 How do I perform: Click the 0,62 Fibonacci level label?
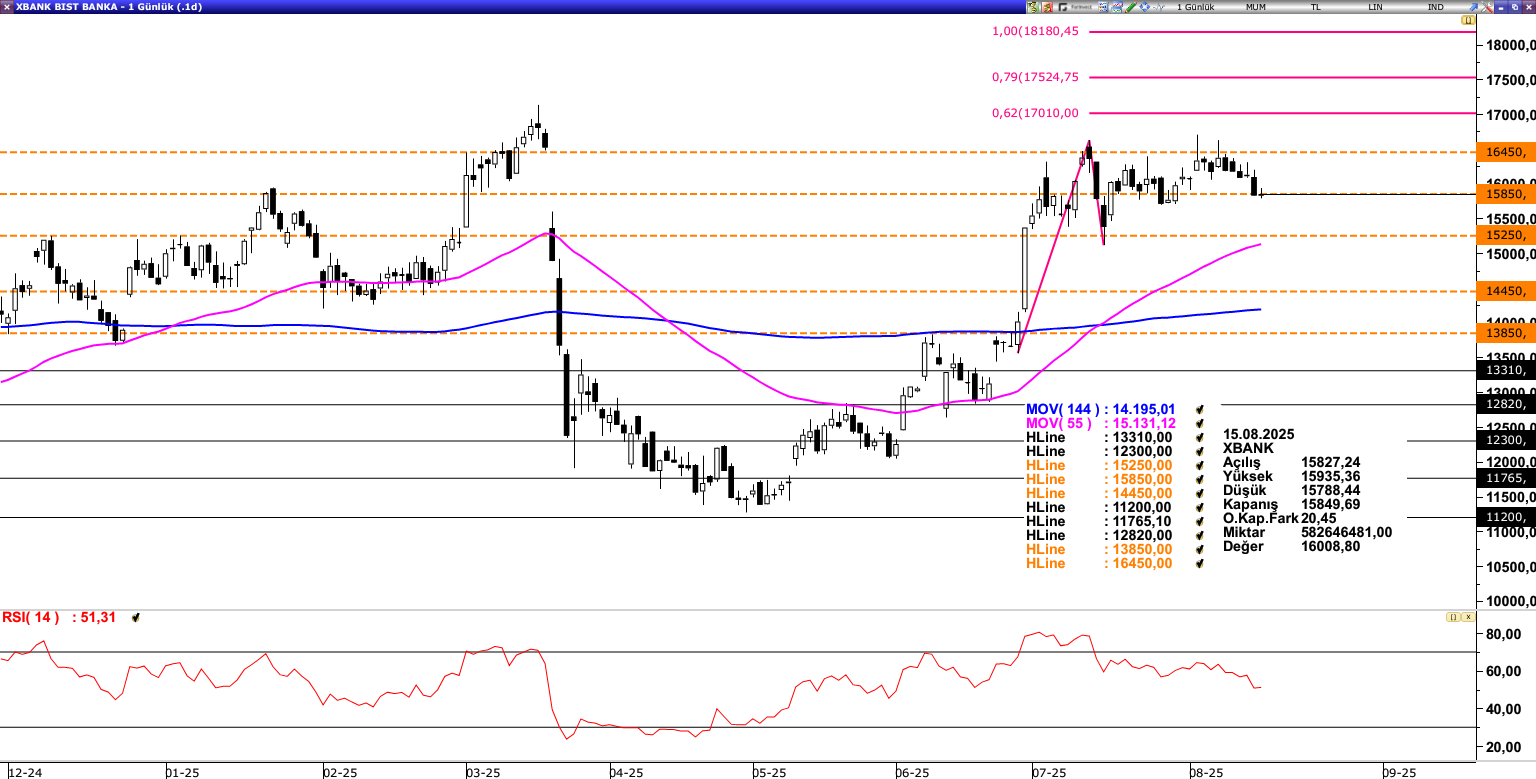coord(1035,113)
